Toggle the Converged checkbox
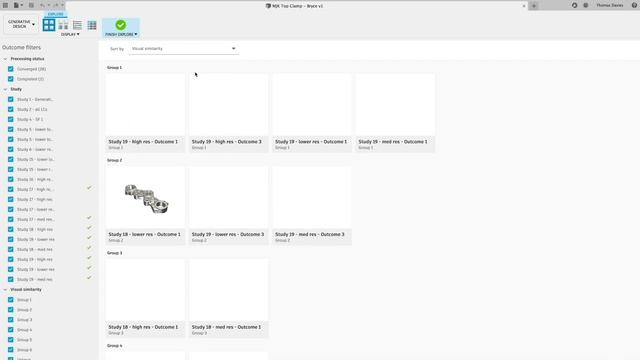 coord(11,69)
